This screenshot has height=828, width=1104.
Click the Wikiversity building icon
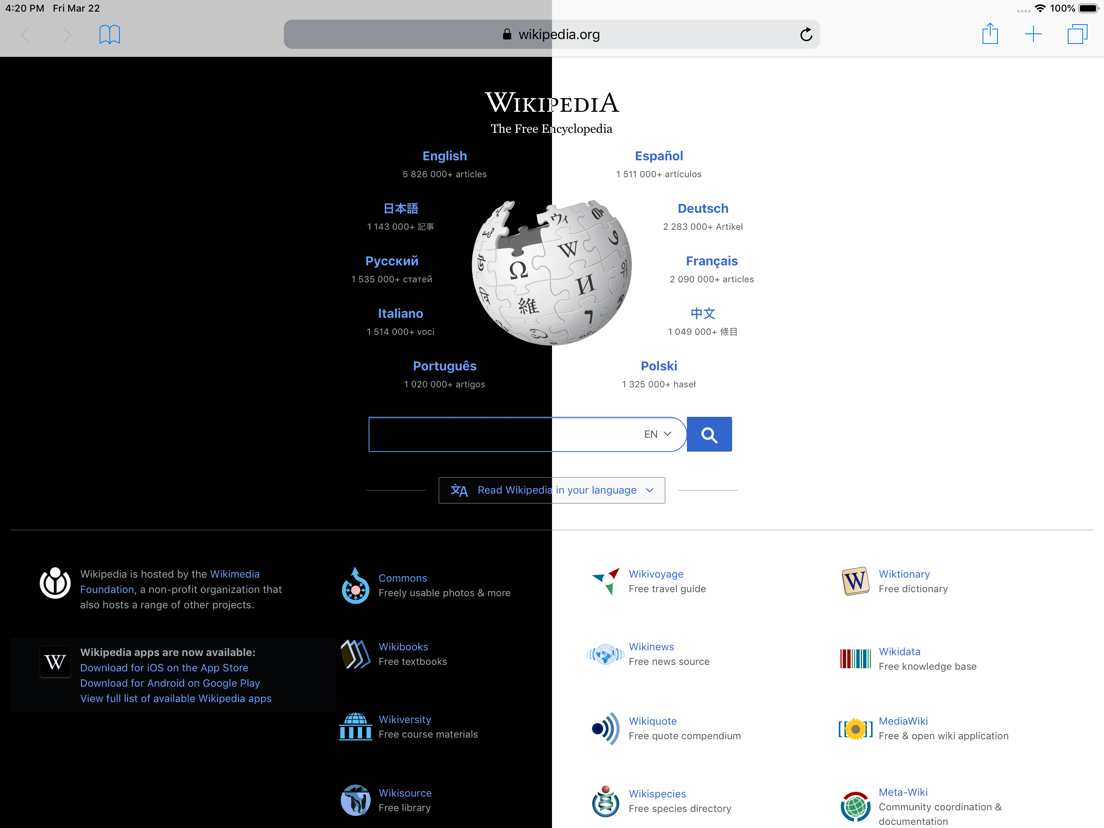(356, 727)
